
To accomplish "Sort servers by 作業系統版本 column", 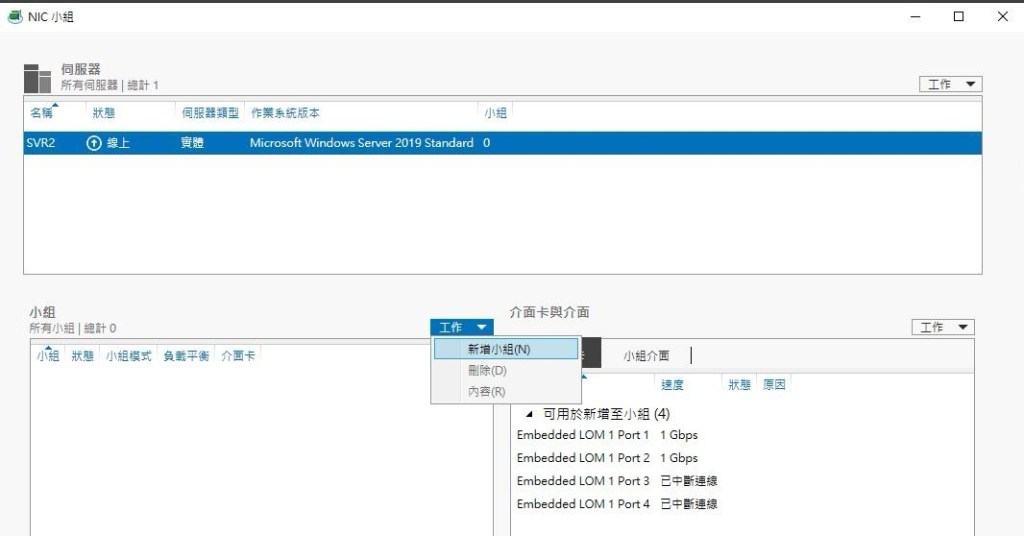I will tap(285, 113).
